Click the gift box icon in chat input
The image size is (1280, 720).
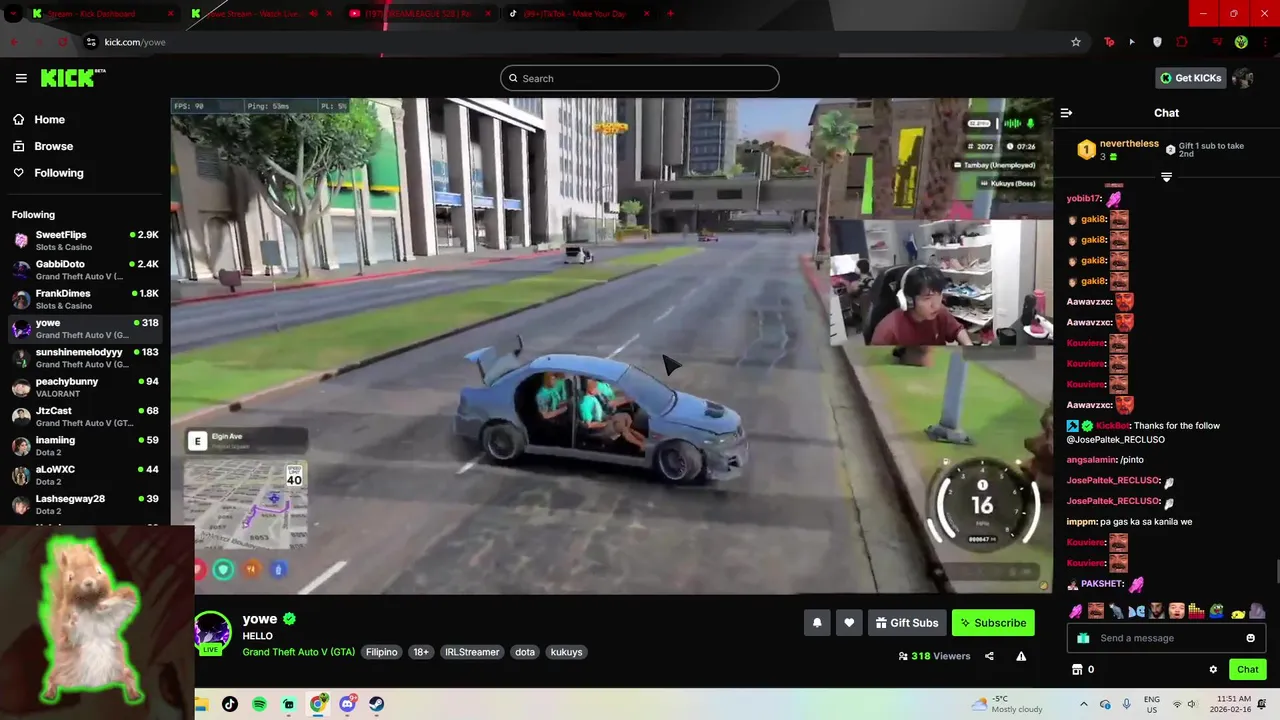[x=1083, y=638]
